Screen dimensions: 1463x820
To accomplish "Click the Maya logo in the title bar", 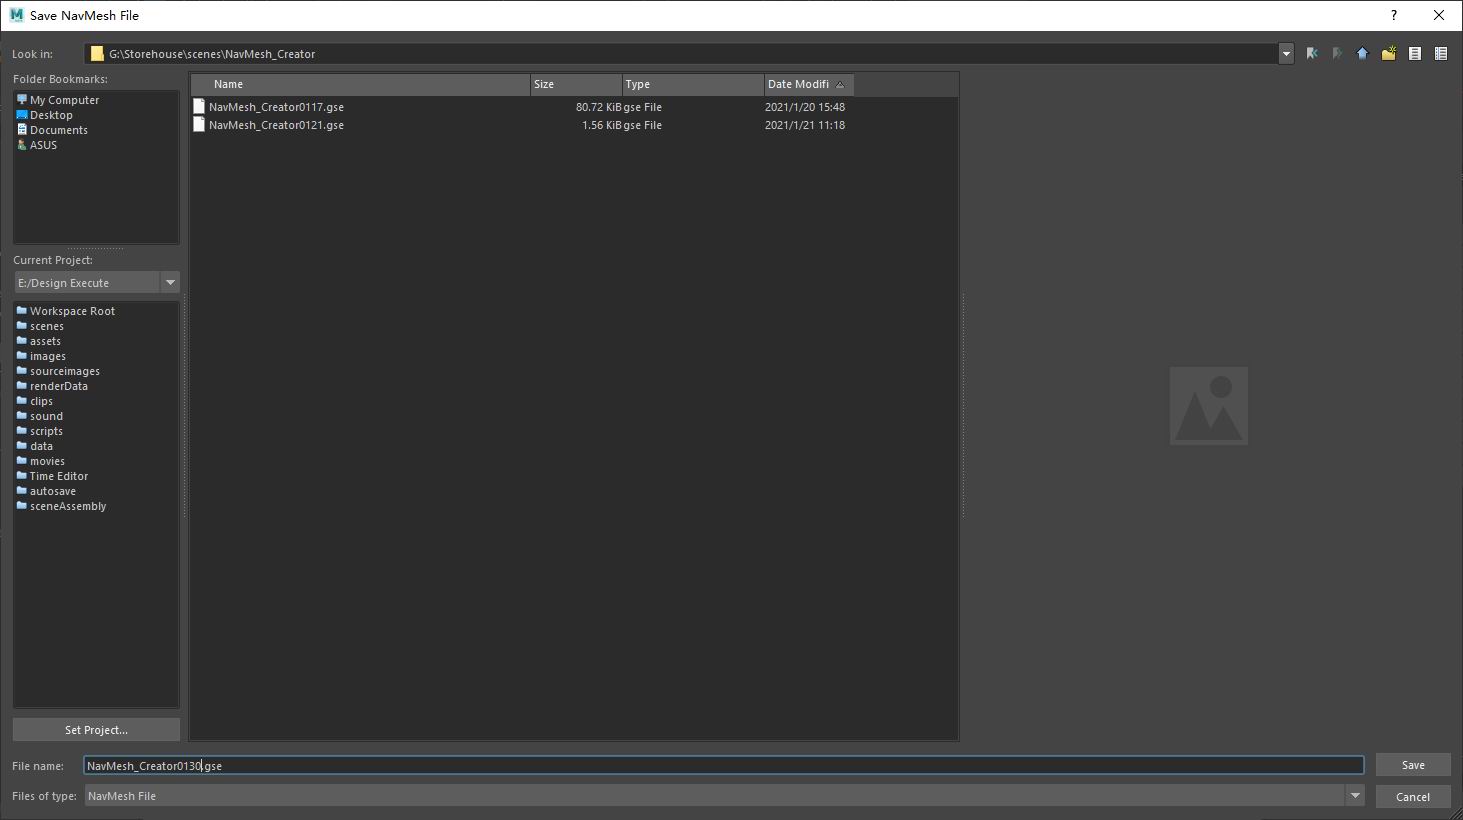I will (x=16, y=15).
